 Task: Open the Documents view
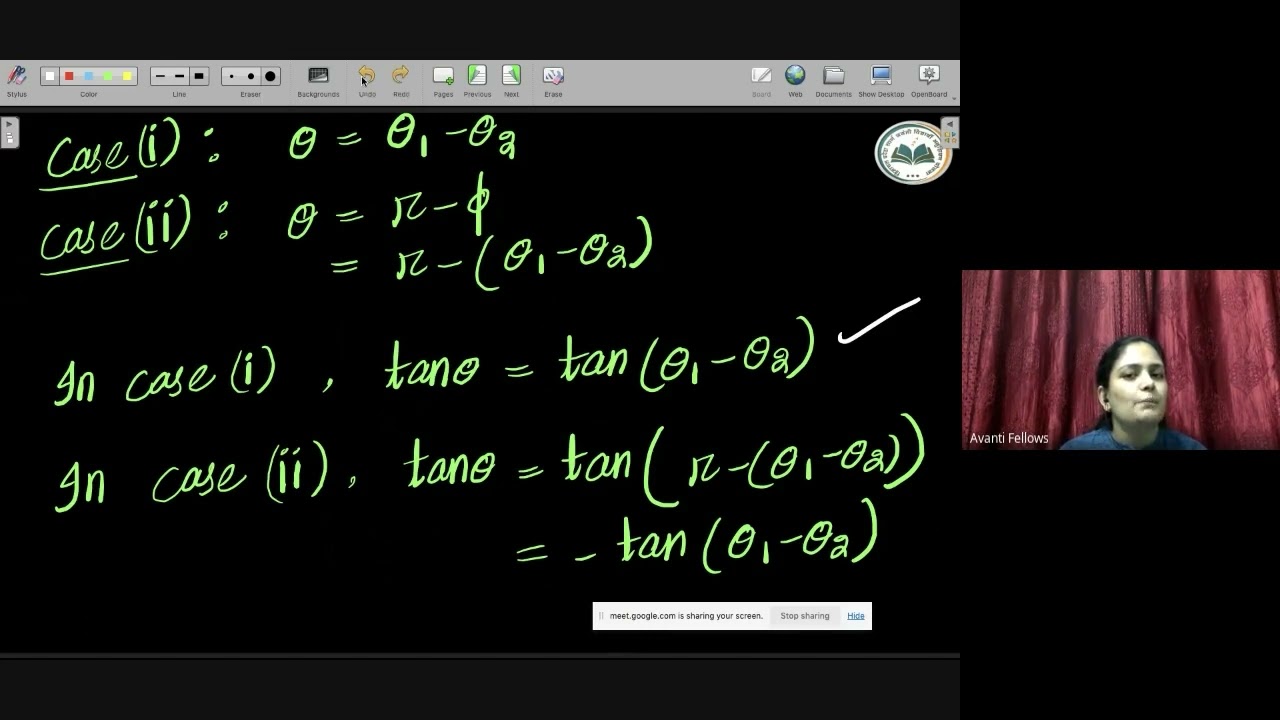833,80
